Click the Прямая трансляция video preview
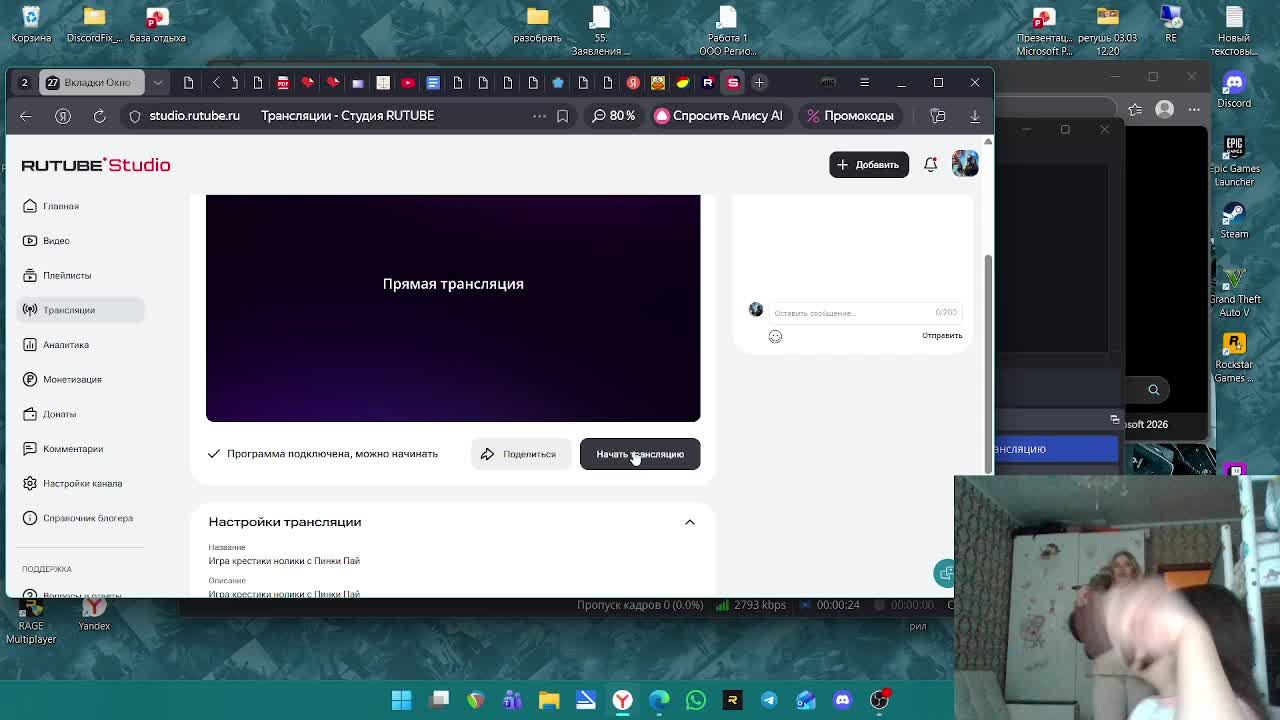This screenshot has height=720, width=1280. click(x=453, y=308)
